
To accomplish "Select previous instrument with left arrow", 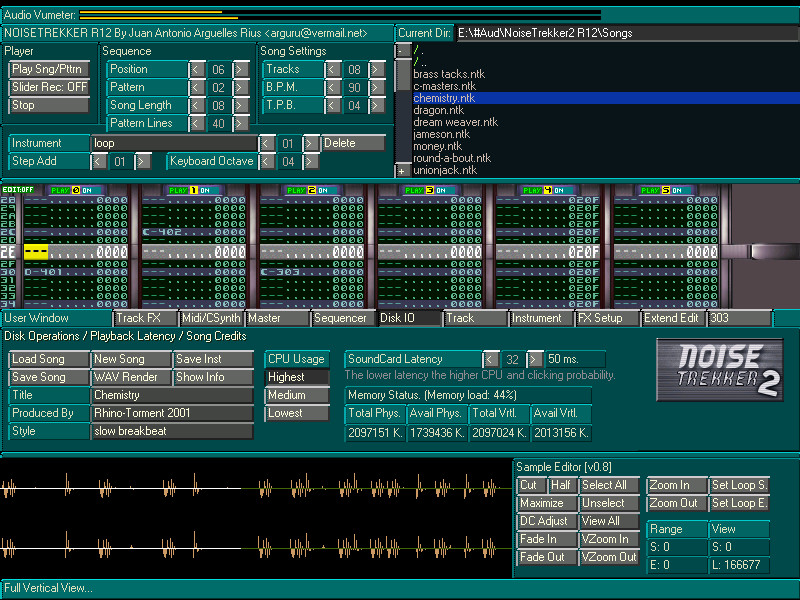I will coord(266,143).
